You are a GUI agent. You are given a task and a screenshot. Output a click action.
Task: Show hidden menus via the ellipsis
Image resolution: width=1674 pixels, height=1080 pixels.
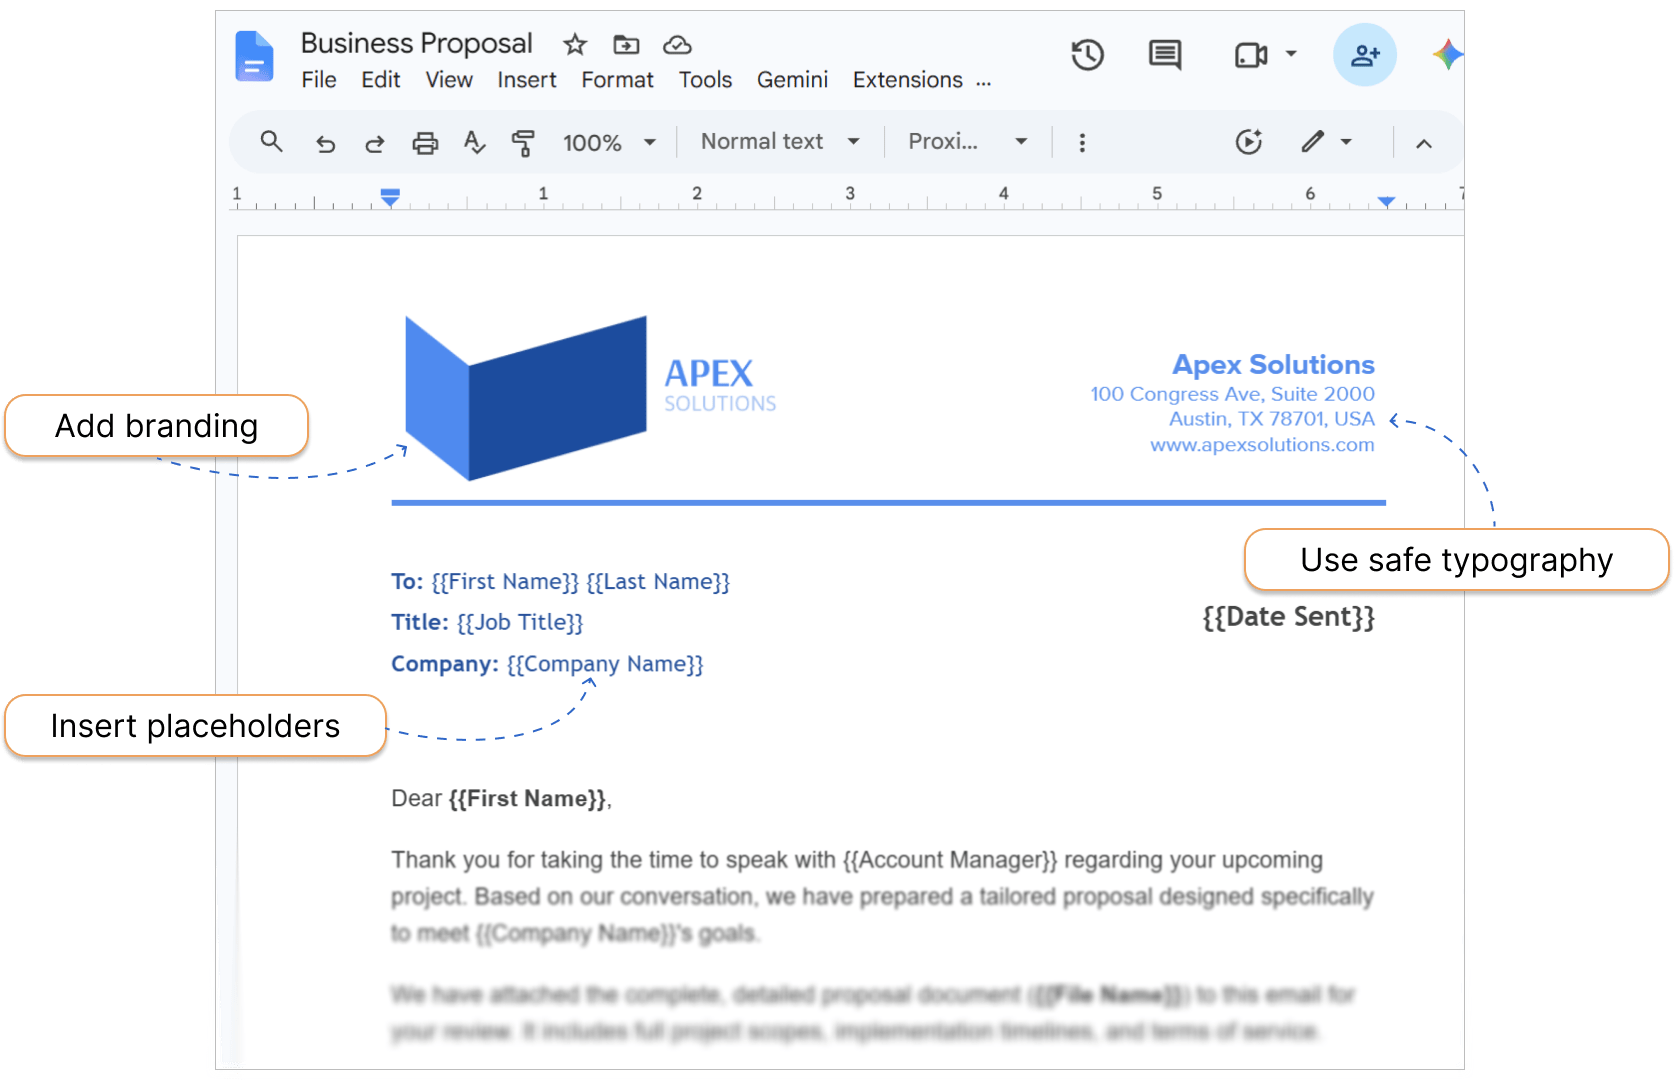984,82
